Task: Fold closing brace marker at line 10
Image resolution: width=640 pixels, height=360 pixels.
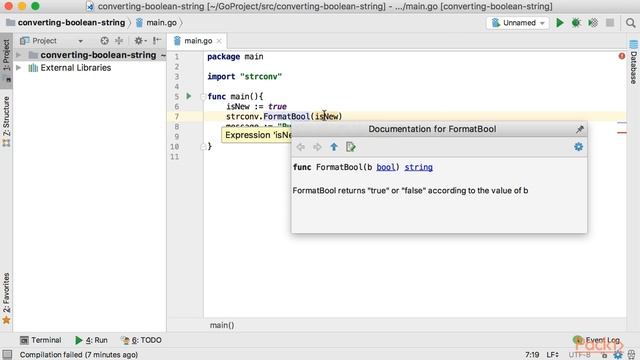Action: click(x=202, y=147)
